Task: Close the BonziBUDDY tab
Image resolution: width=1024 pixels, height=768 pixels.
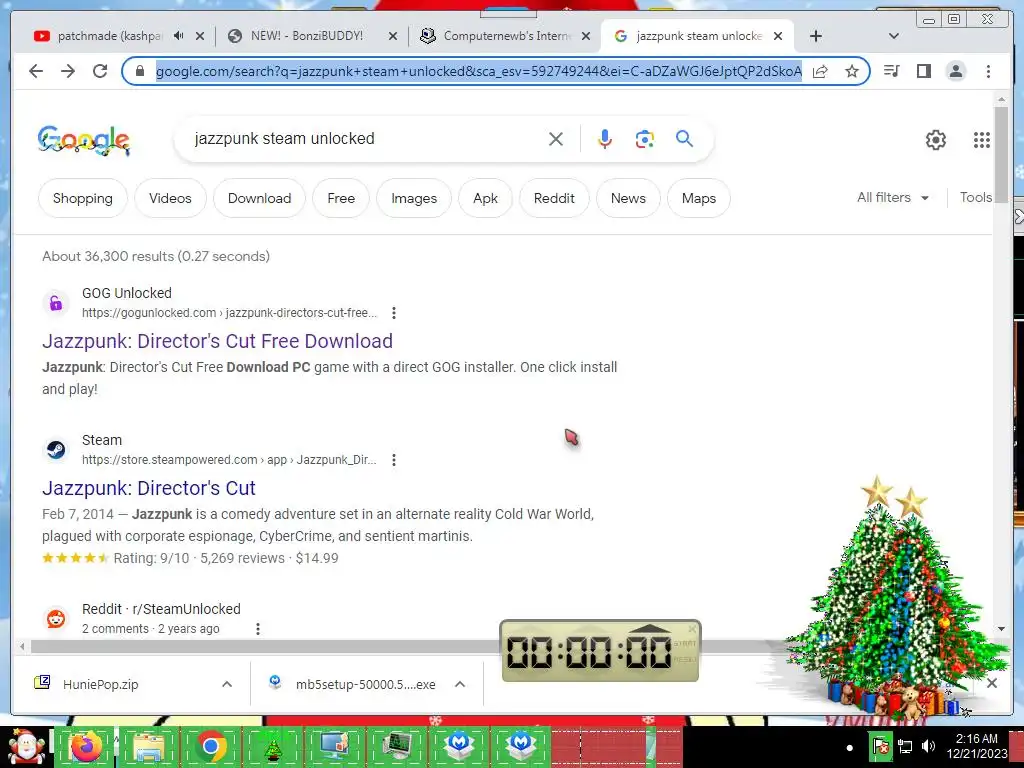Action: 392,37
